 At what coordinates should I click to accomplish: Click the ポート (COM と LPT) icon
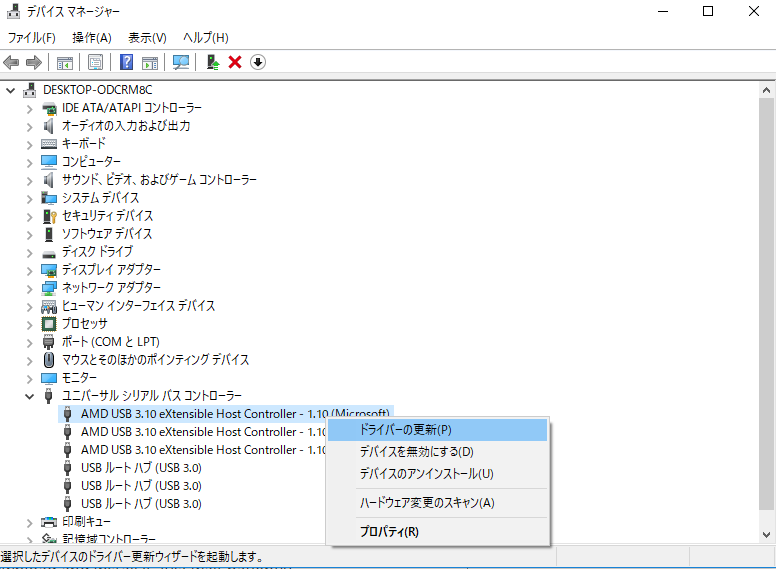(48, 342)
